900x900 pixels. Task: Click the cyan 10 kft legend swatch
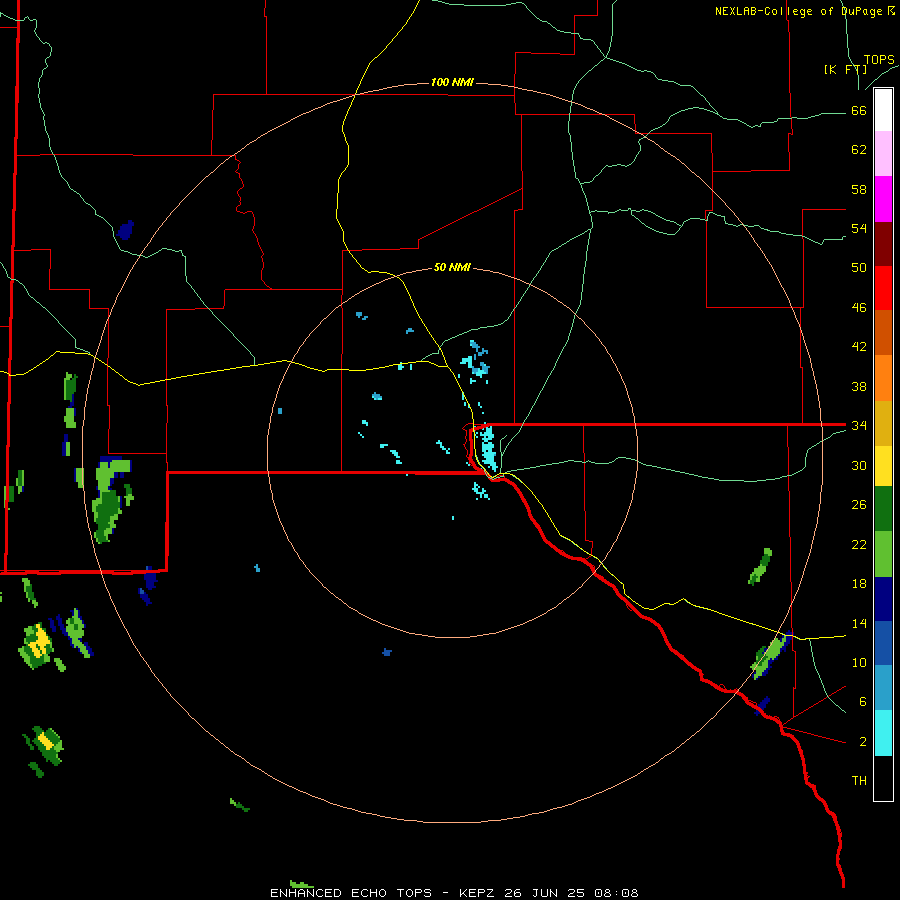point(883,733)
